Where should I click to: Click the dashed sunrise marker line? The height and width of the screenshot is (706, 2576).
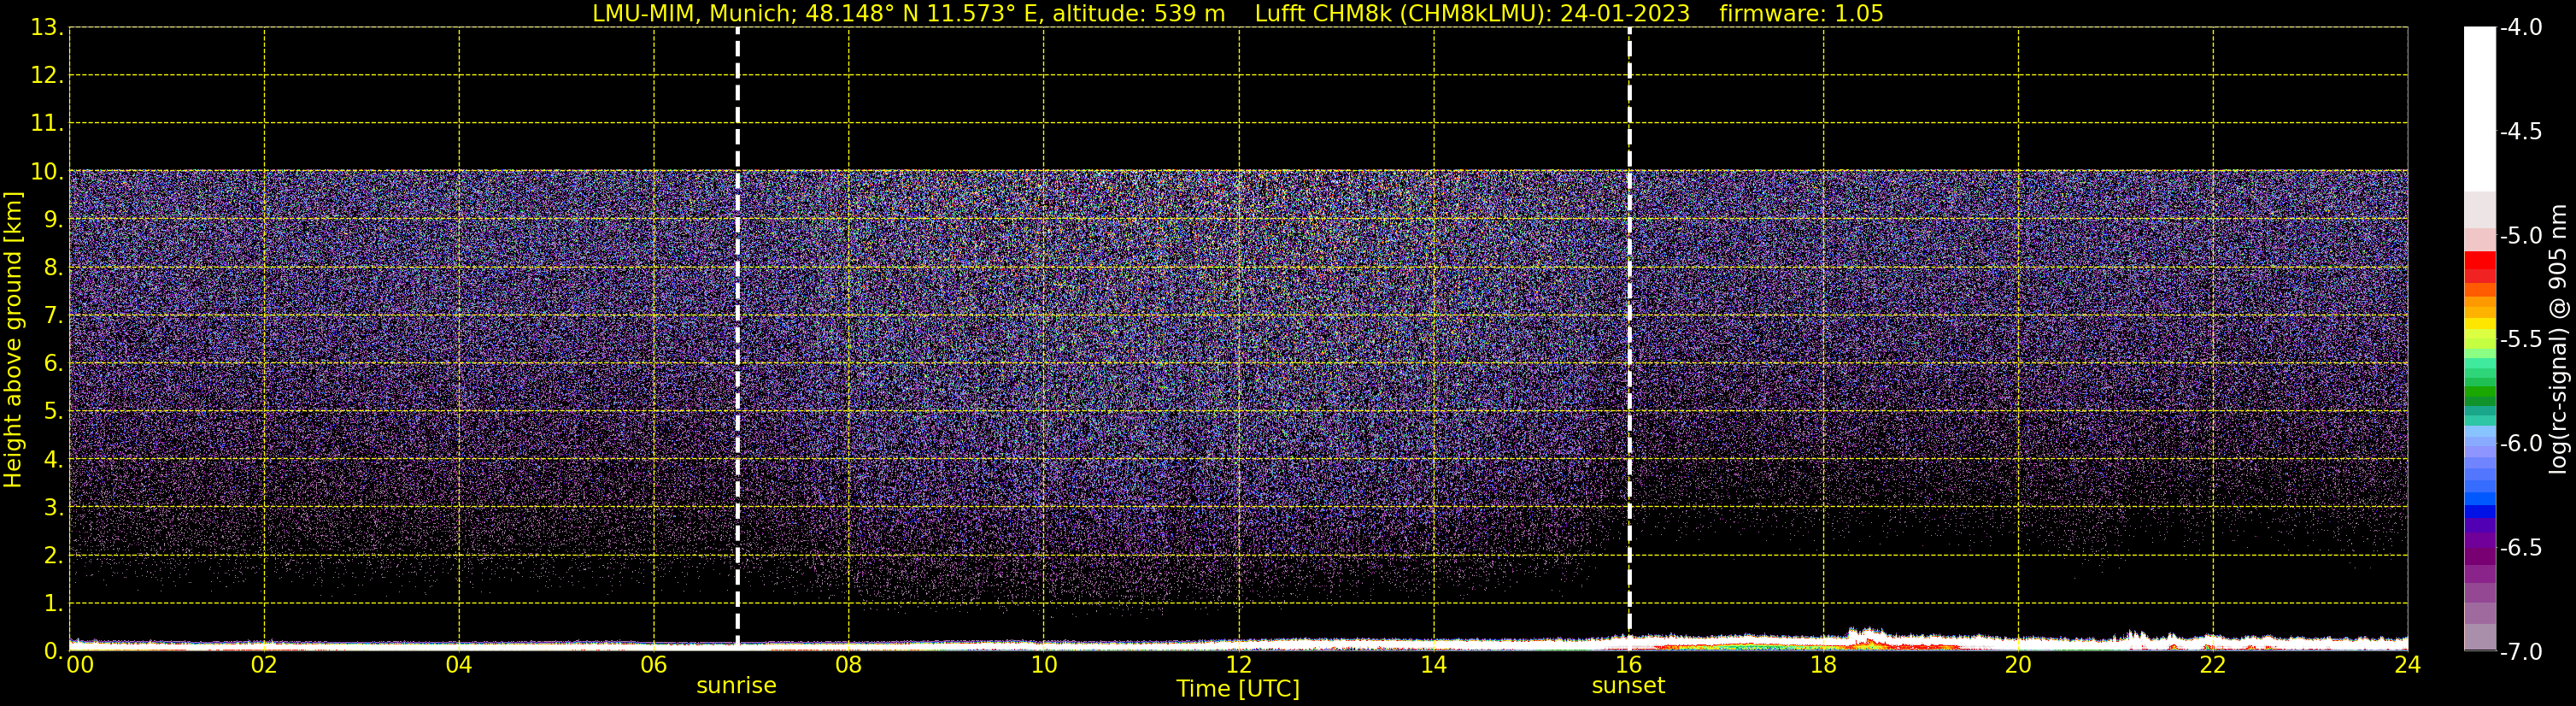[738, 338]
